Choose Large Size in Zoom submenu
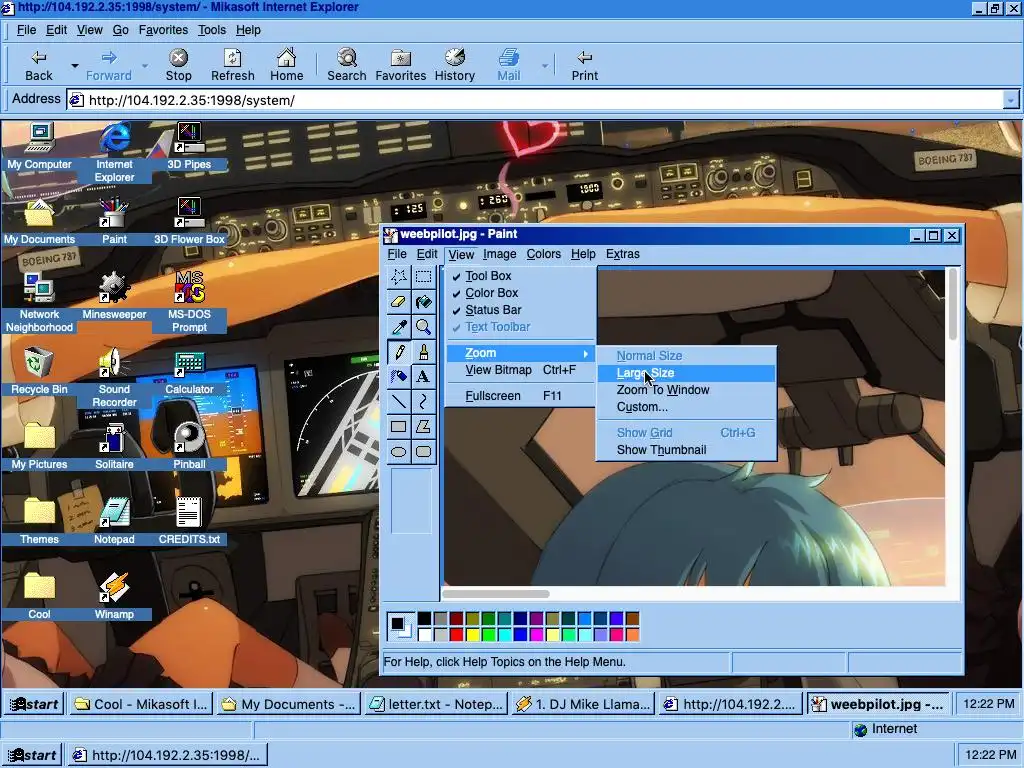Viewport: 1024px width, 768px height. click(x=686, y=373)
